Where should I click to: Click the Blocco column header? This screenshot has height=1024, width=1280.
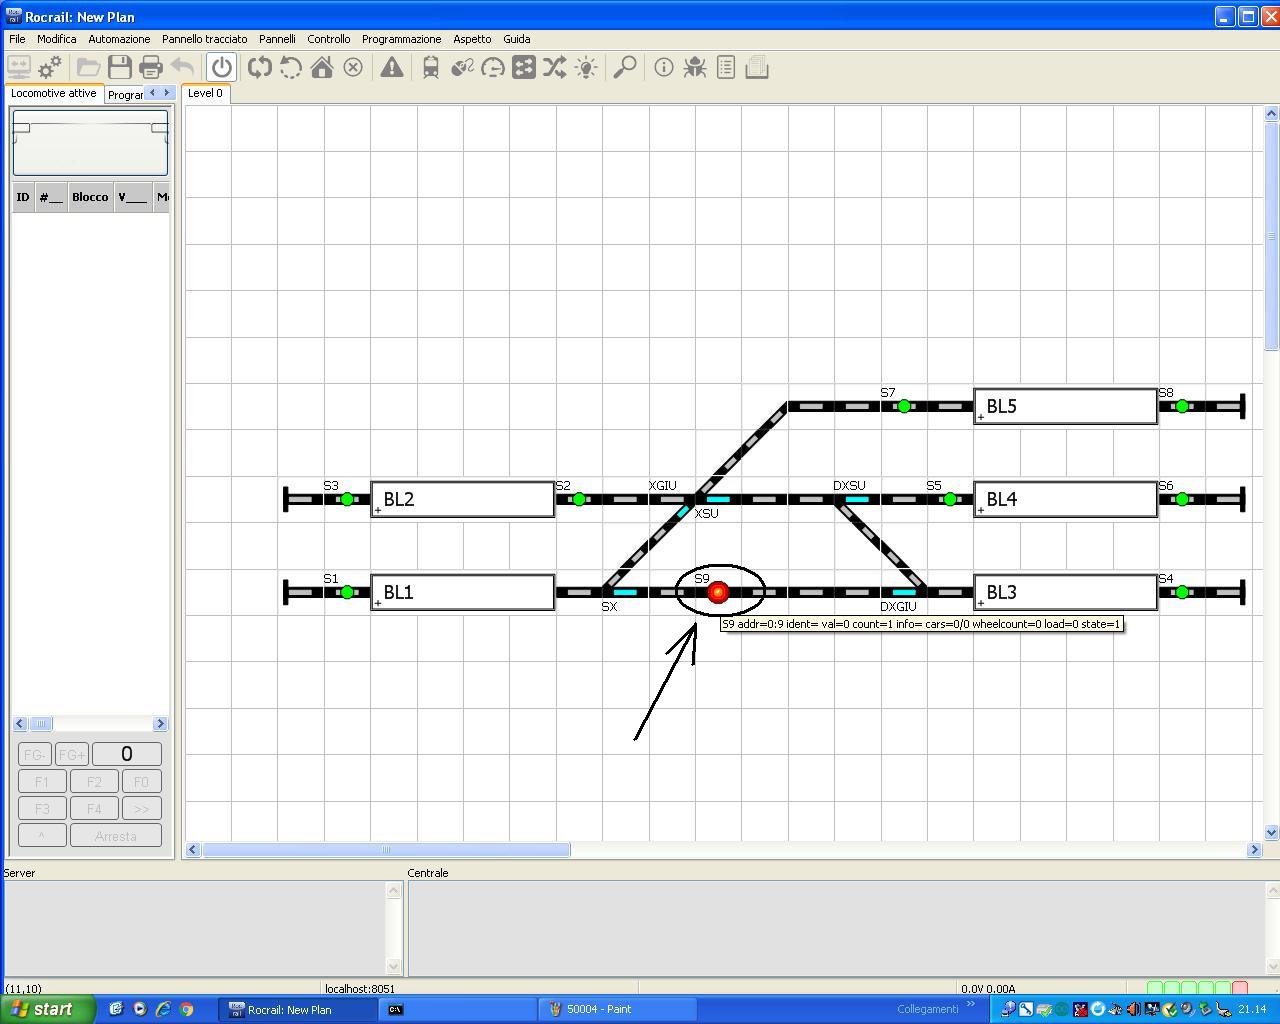[x=90, y=197]
